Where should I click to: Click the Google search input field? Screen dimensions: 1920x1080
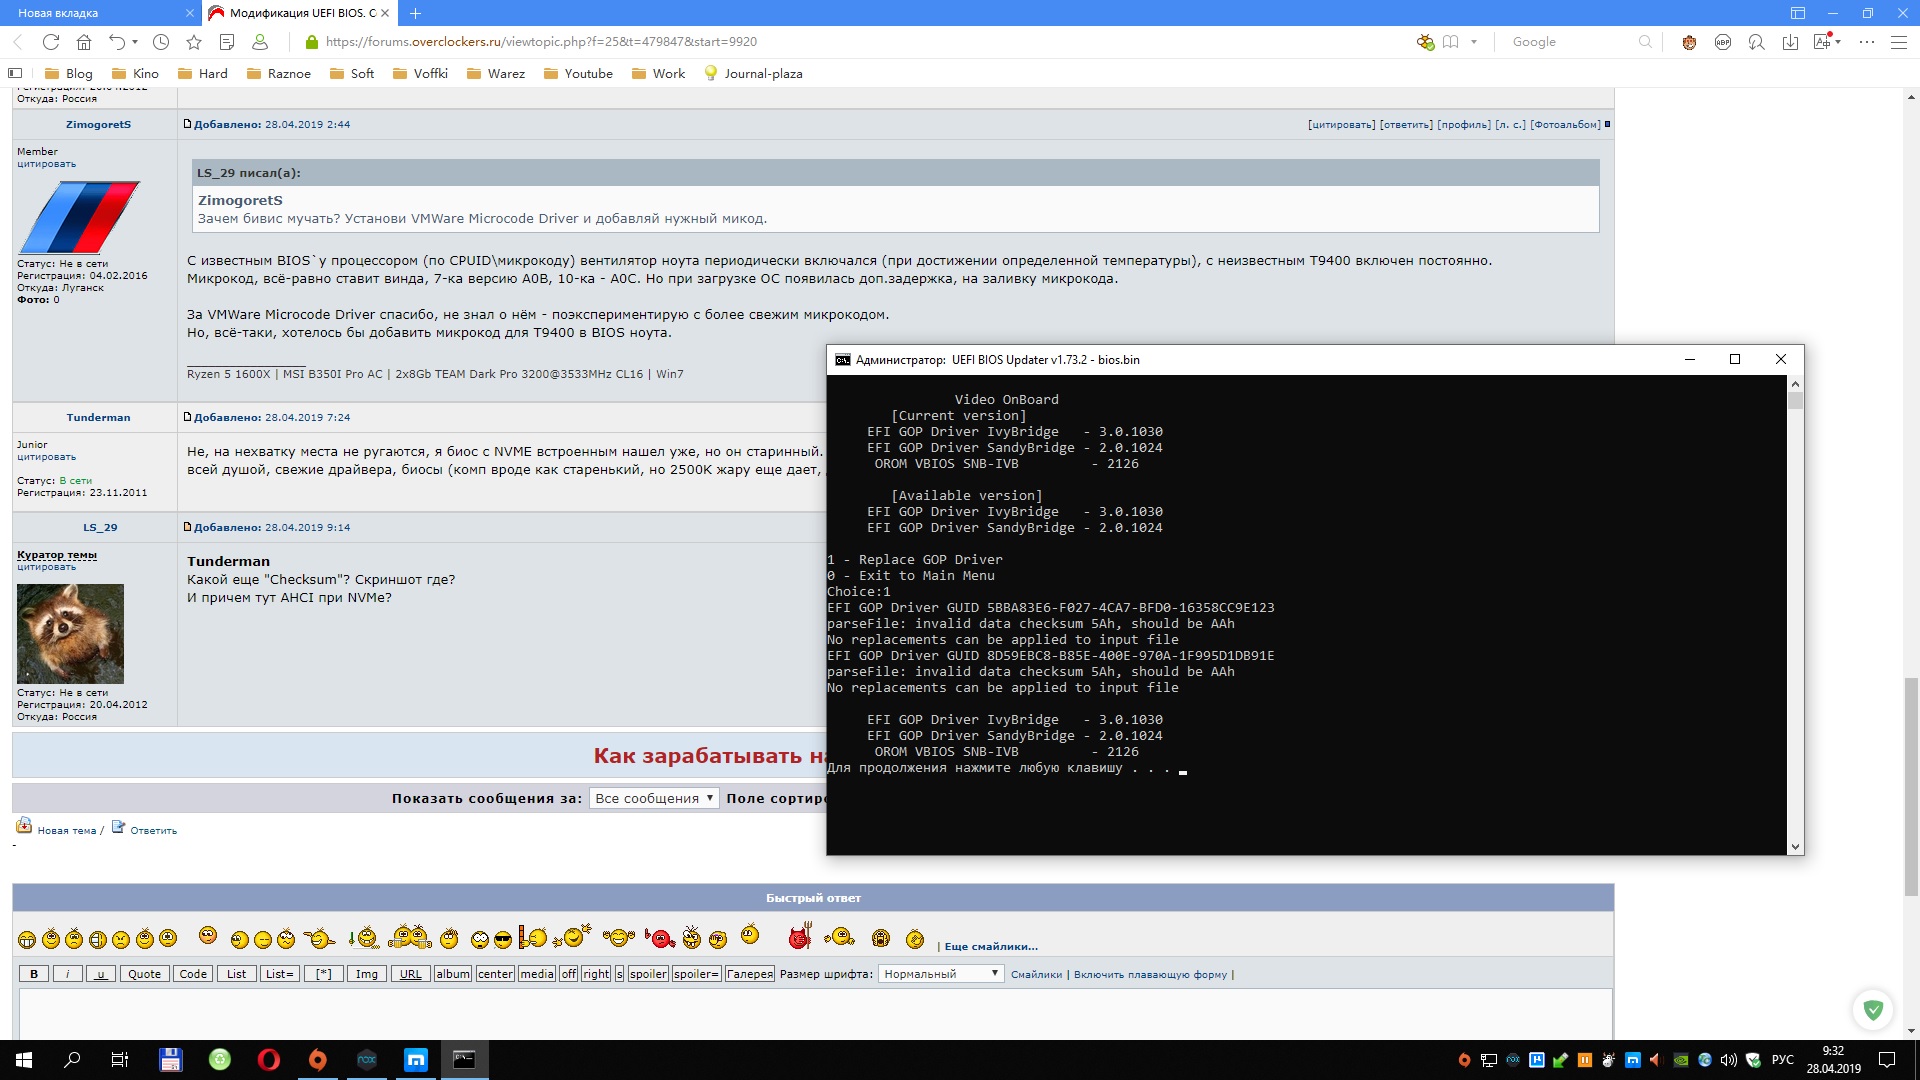tap(1570, 42)
